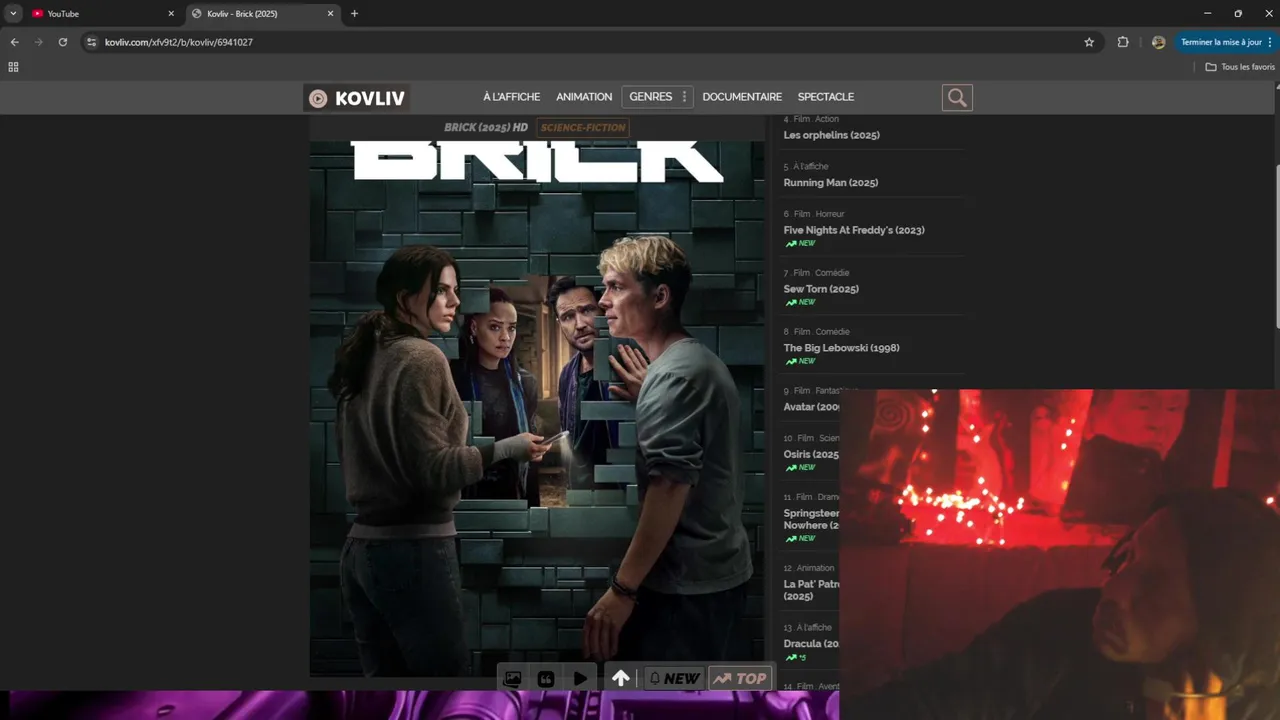
Task: Open Five Nights At Freddy's (2023)
Action: pos(854,230)
